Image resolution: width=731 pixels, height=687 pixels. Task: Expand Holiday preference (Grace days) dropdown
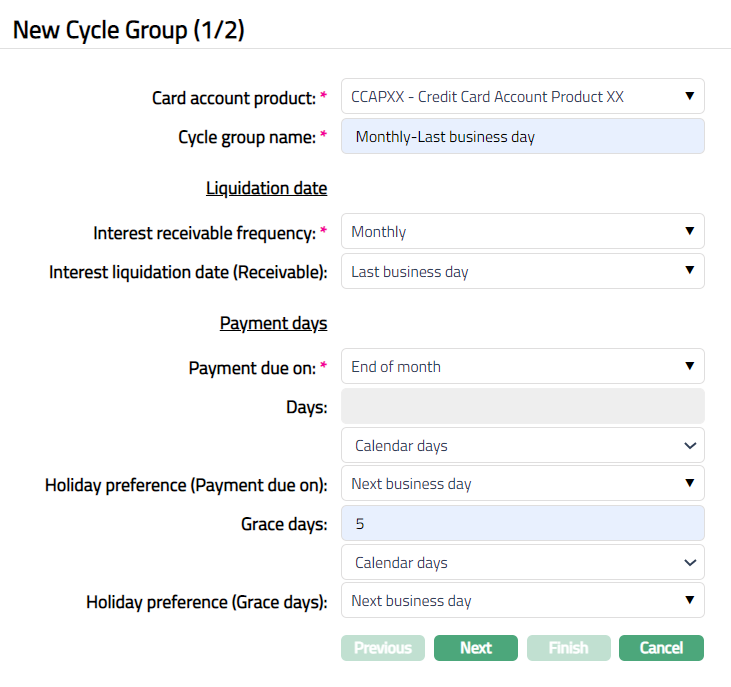[522, 600]
